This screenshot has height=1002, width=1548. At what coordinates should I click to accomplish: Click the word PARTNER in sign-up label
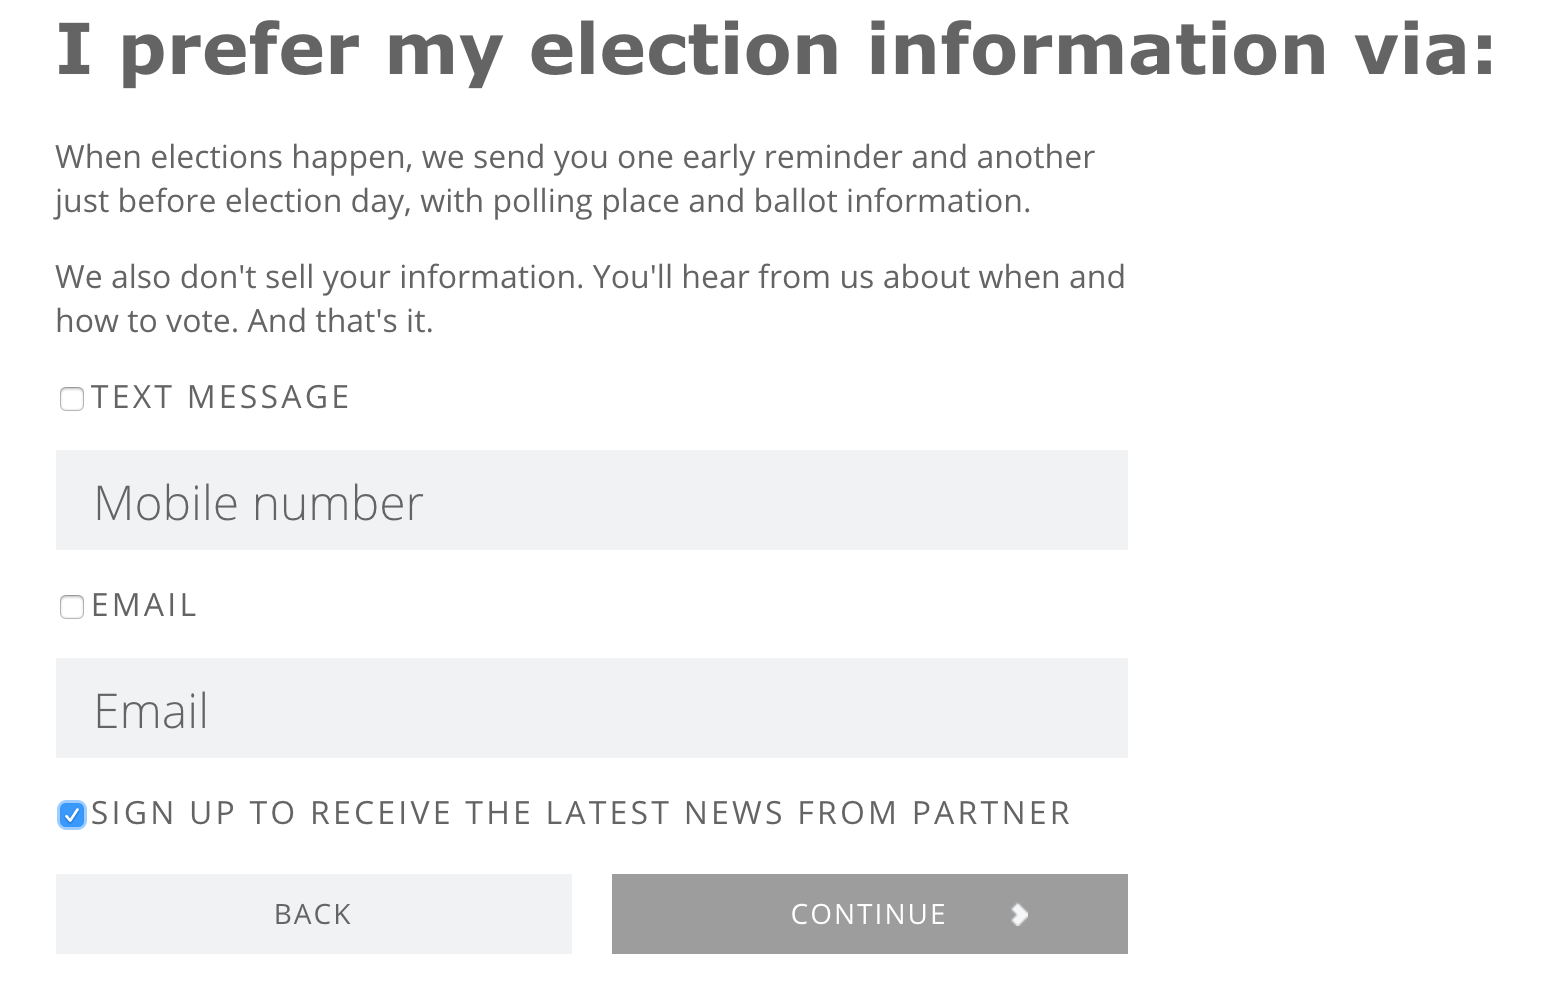pyautogui.click(x=991, y=813)
